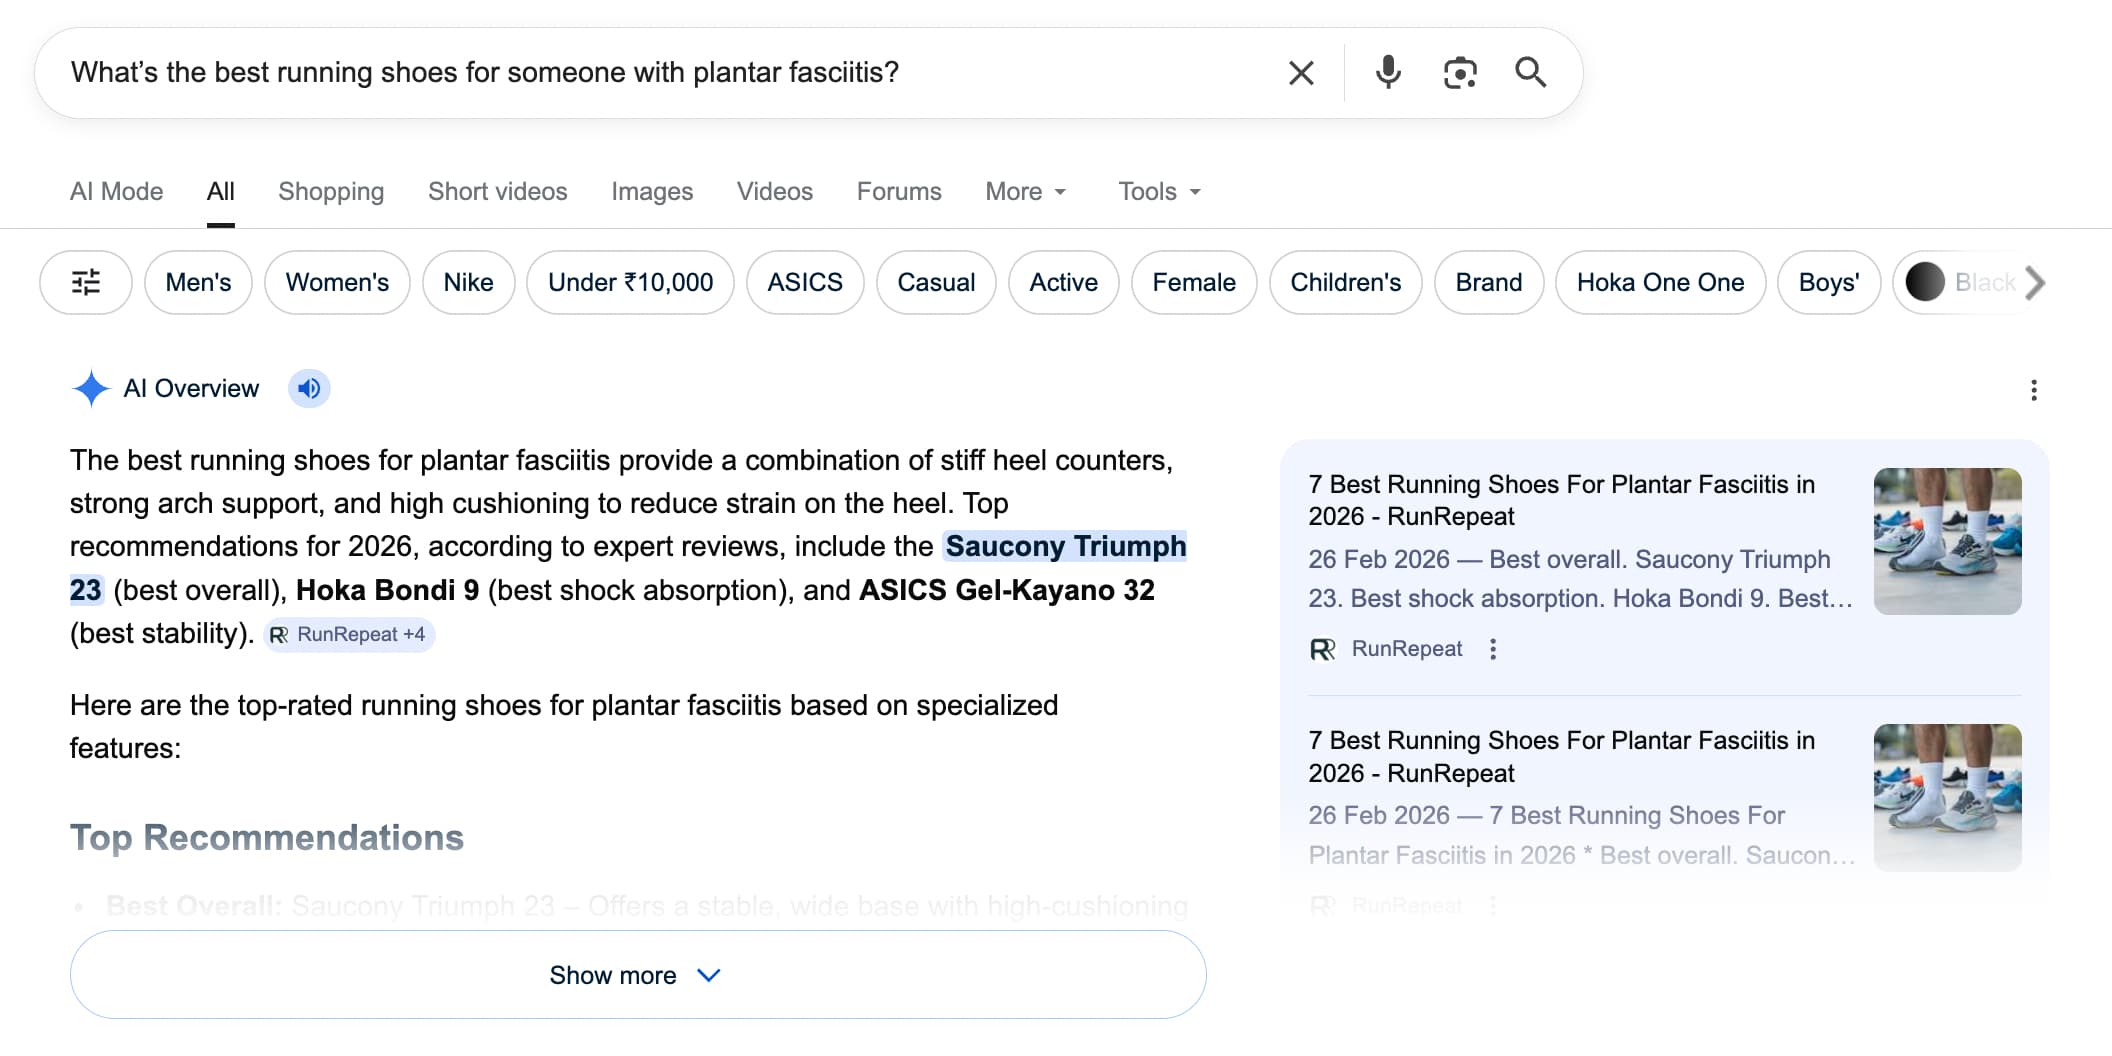Enable the ASICS filter chip

[805, 283]
